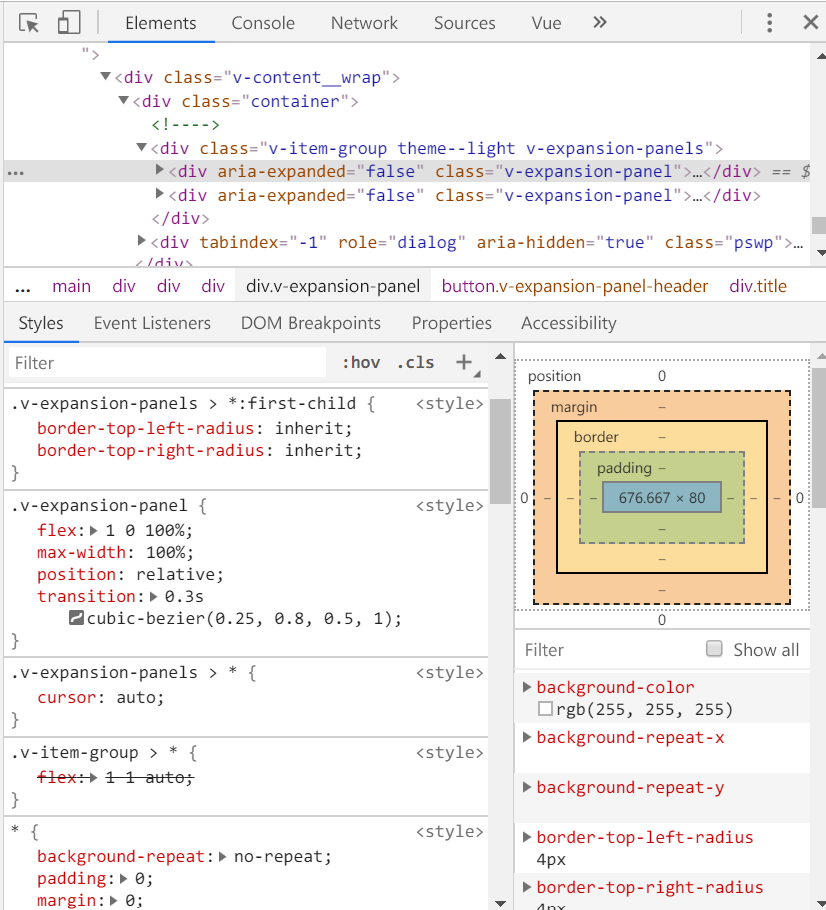Expand the div.v-expansion-panel DOM node arrow

(159, 171)
